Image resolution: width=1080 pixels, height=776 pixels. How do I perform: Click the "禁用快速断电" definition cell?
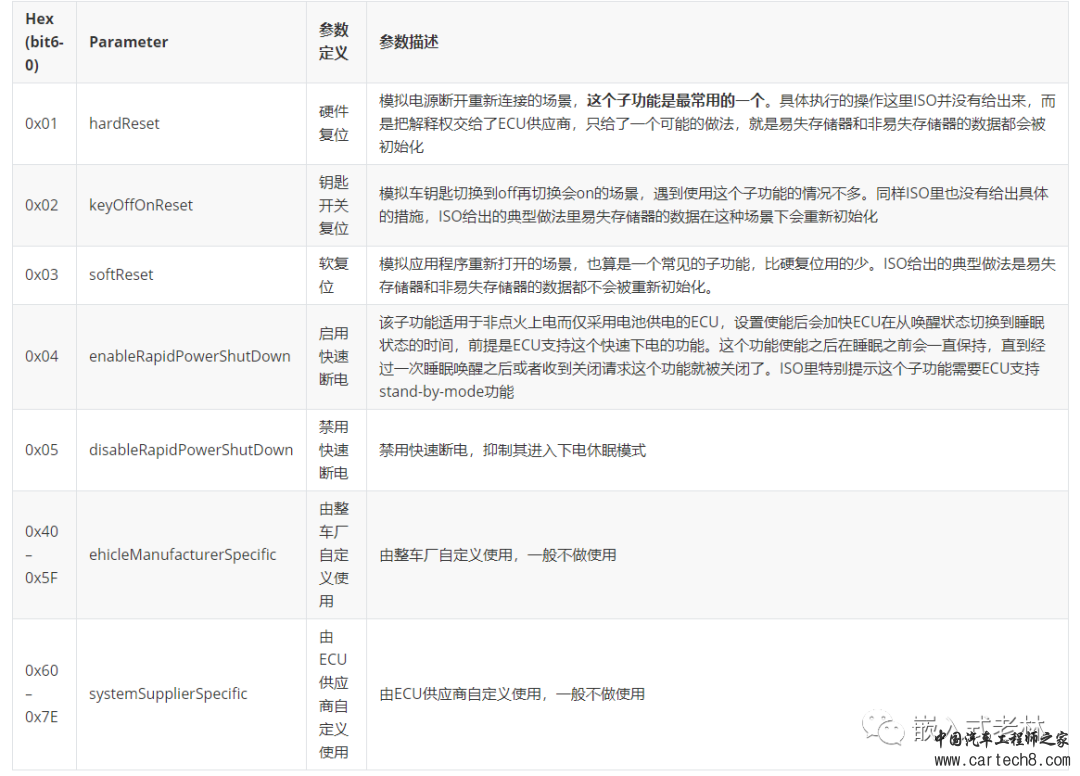pos(334,450)
